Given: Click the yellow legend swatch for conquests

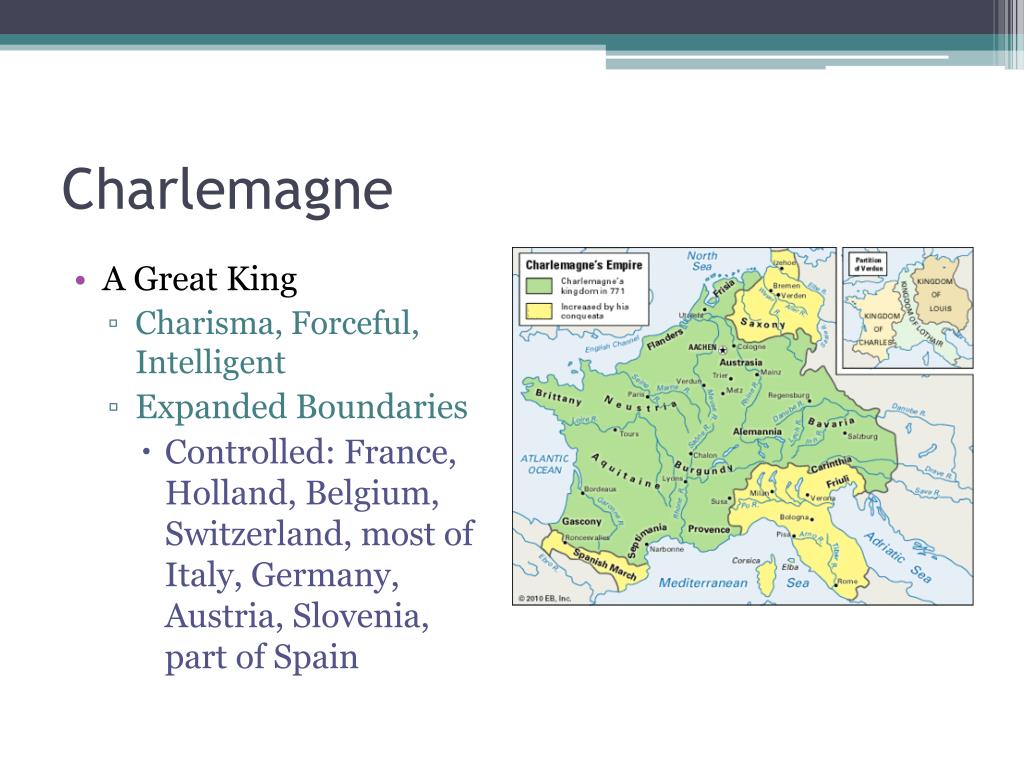Looking at the screenshot, I should (x=539, y=311).
